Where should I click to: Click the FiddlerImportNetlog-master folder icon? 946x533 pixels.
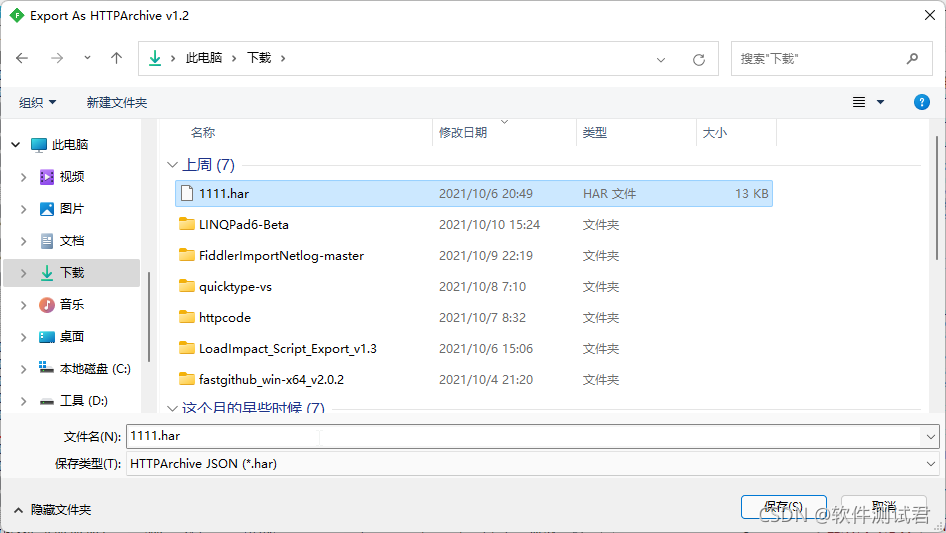coord(187,255)
